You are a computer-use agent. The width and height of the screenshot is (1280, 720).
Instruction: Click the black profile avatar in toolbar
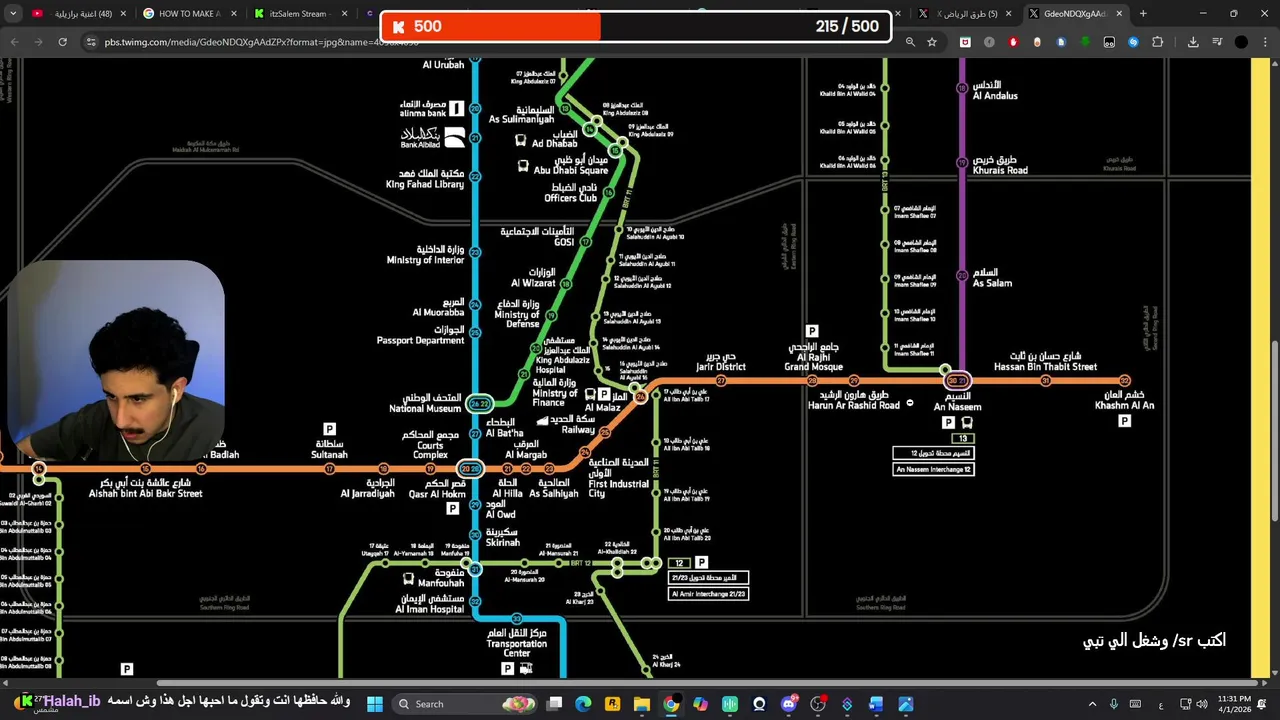1241,42
